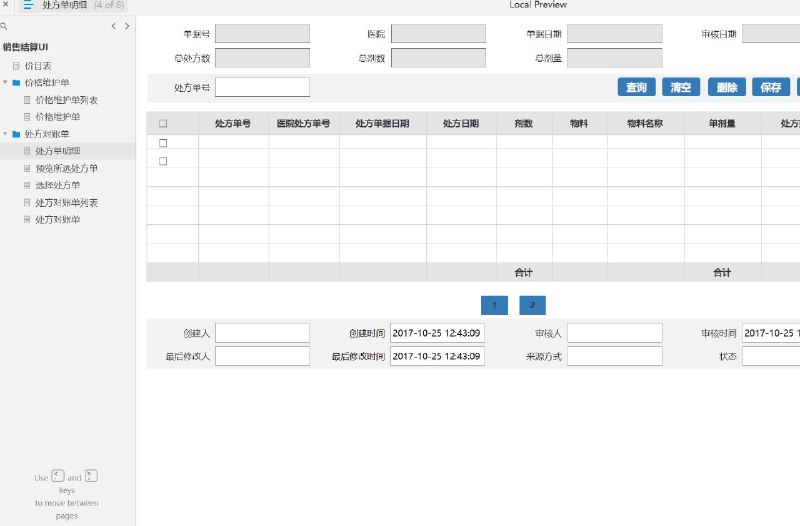
Task: Check the first table row checkbox
Action: click(163, 143)
